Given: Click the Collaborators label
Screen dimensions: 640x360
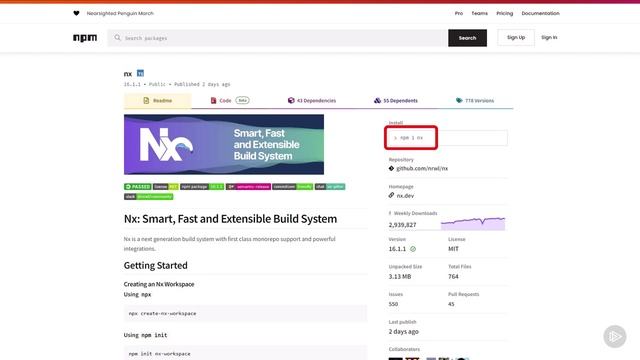Looking at the screenshot, I should 404,349.
